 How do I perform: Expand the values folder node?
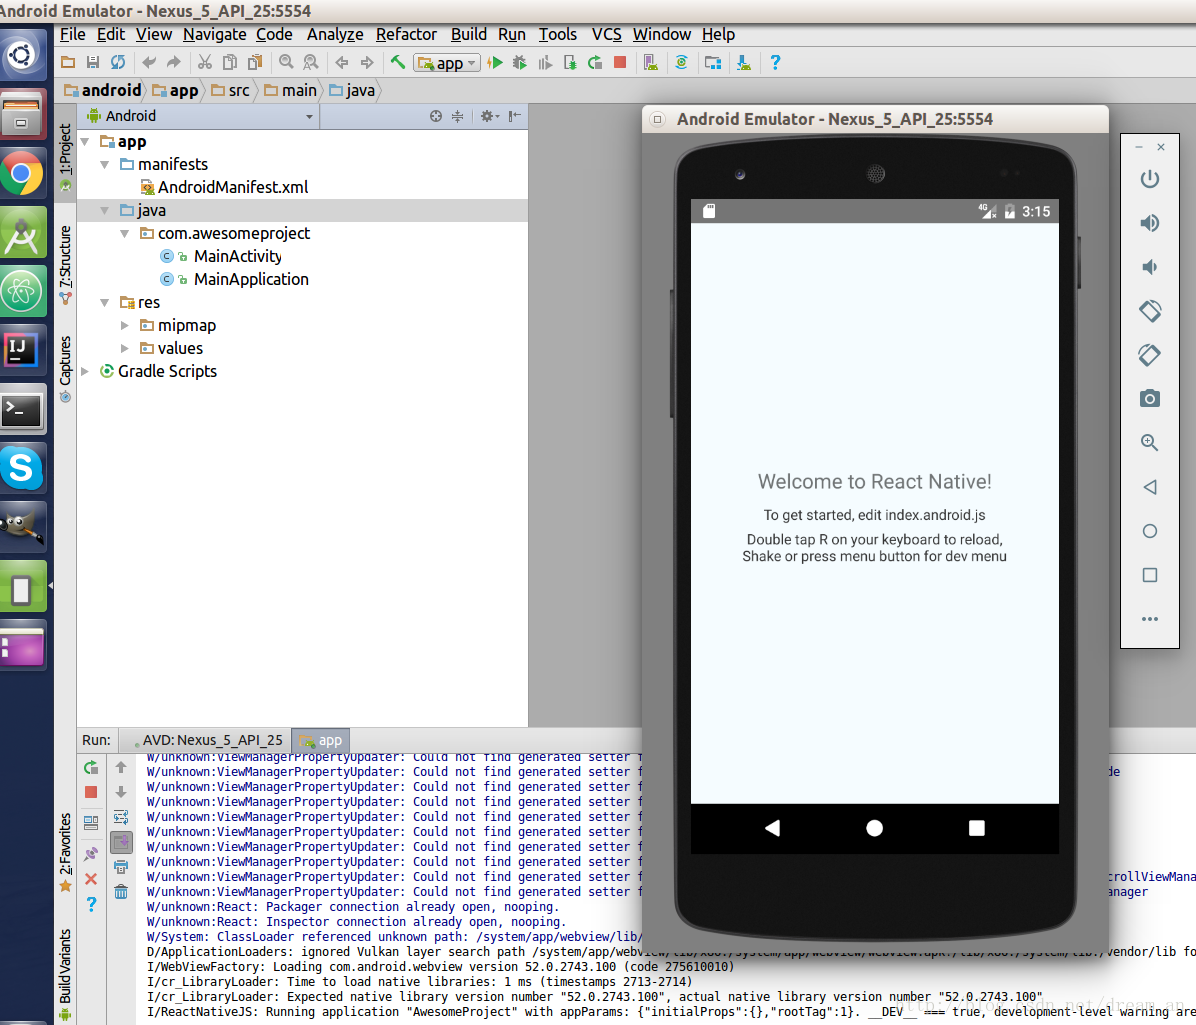click(125, 349)
